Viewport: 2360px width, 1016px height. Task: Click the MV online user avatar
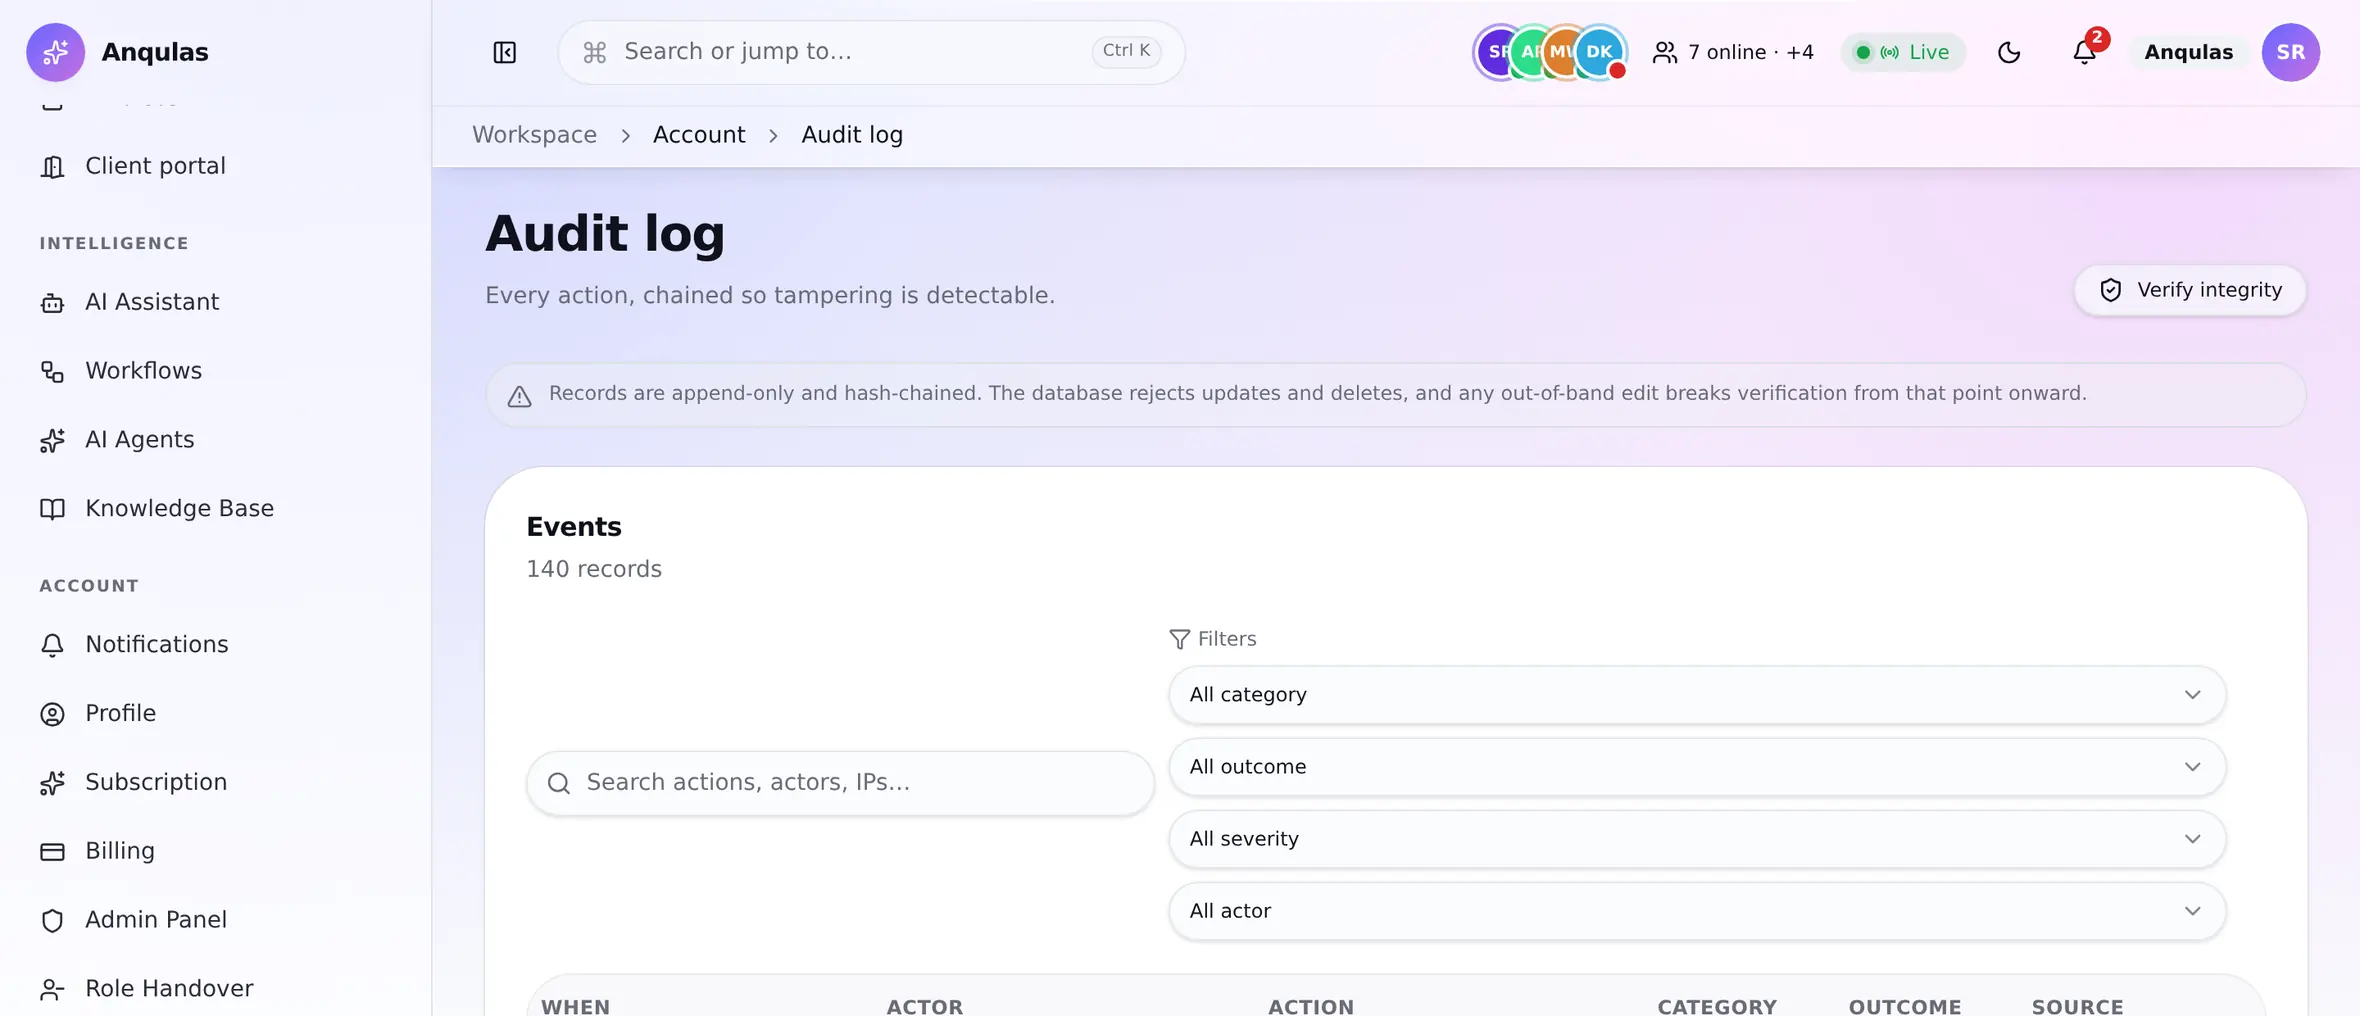(1561, 52)
